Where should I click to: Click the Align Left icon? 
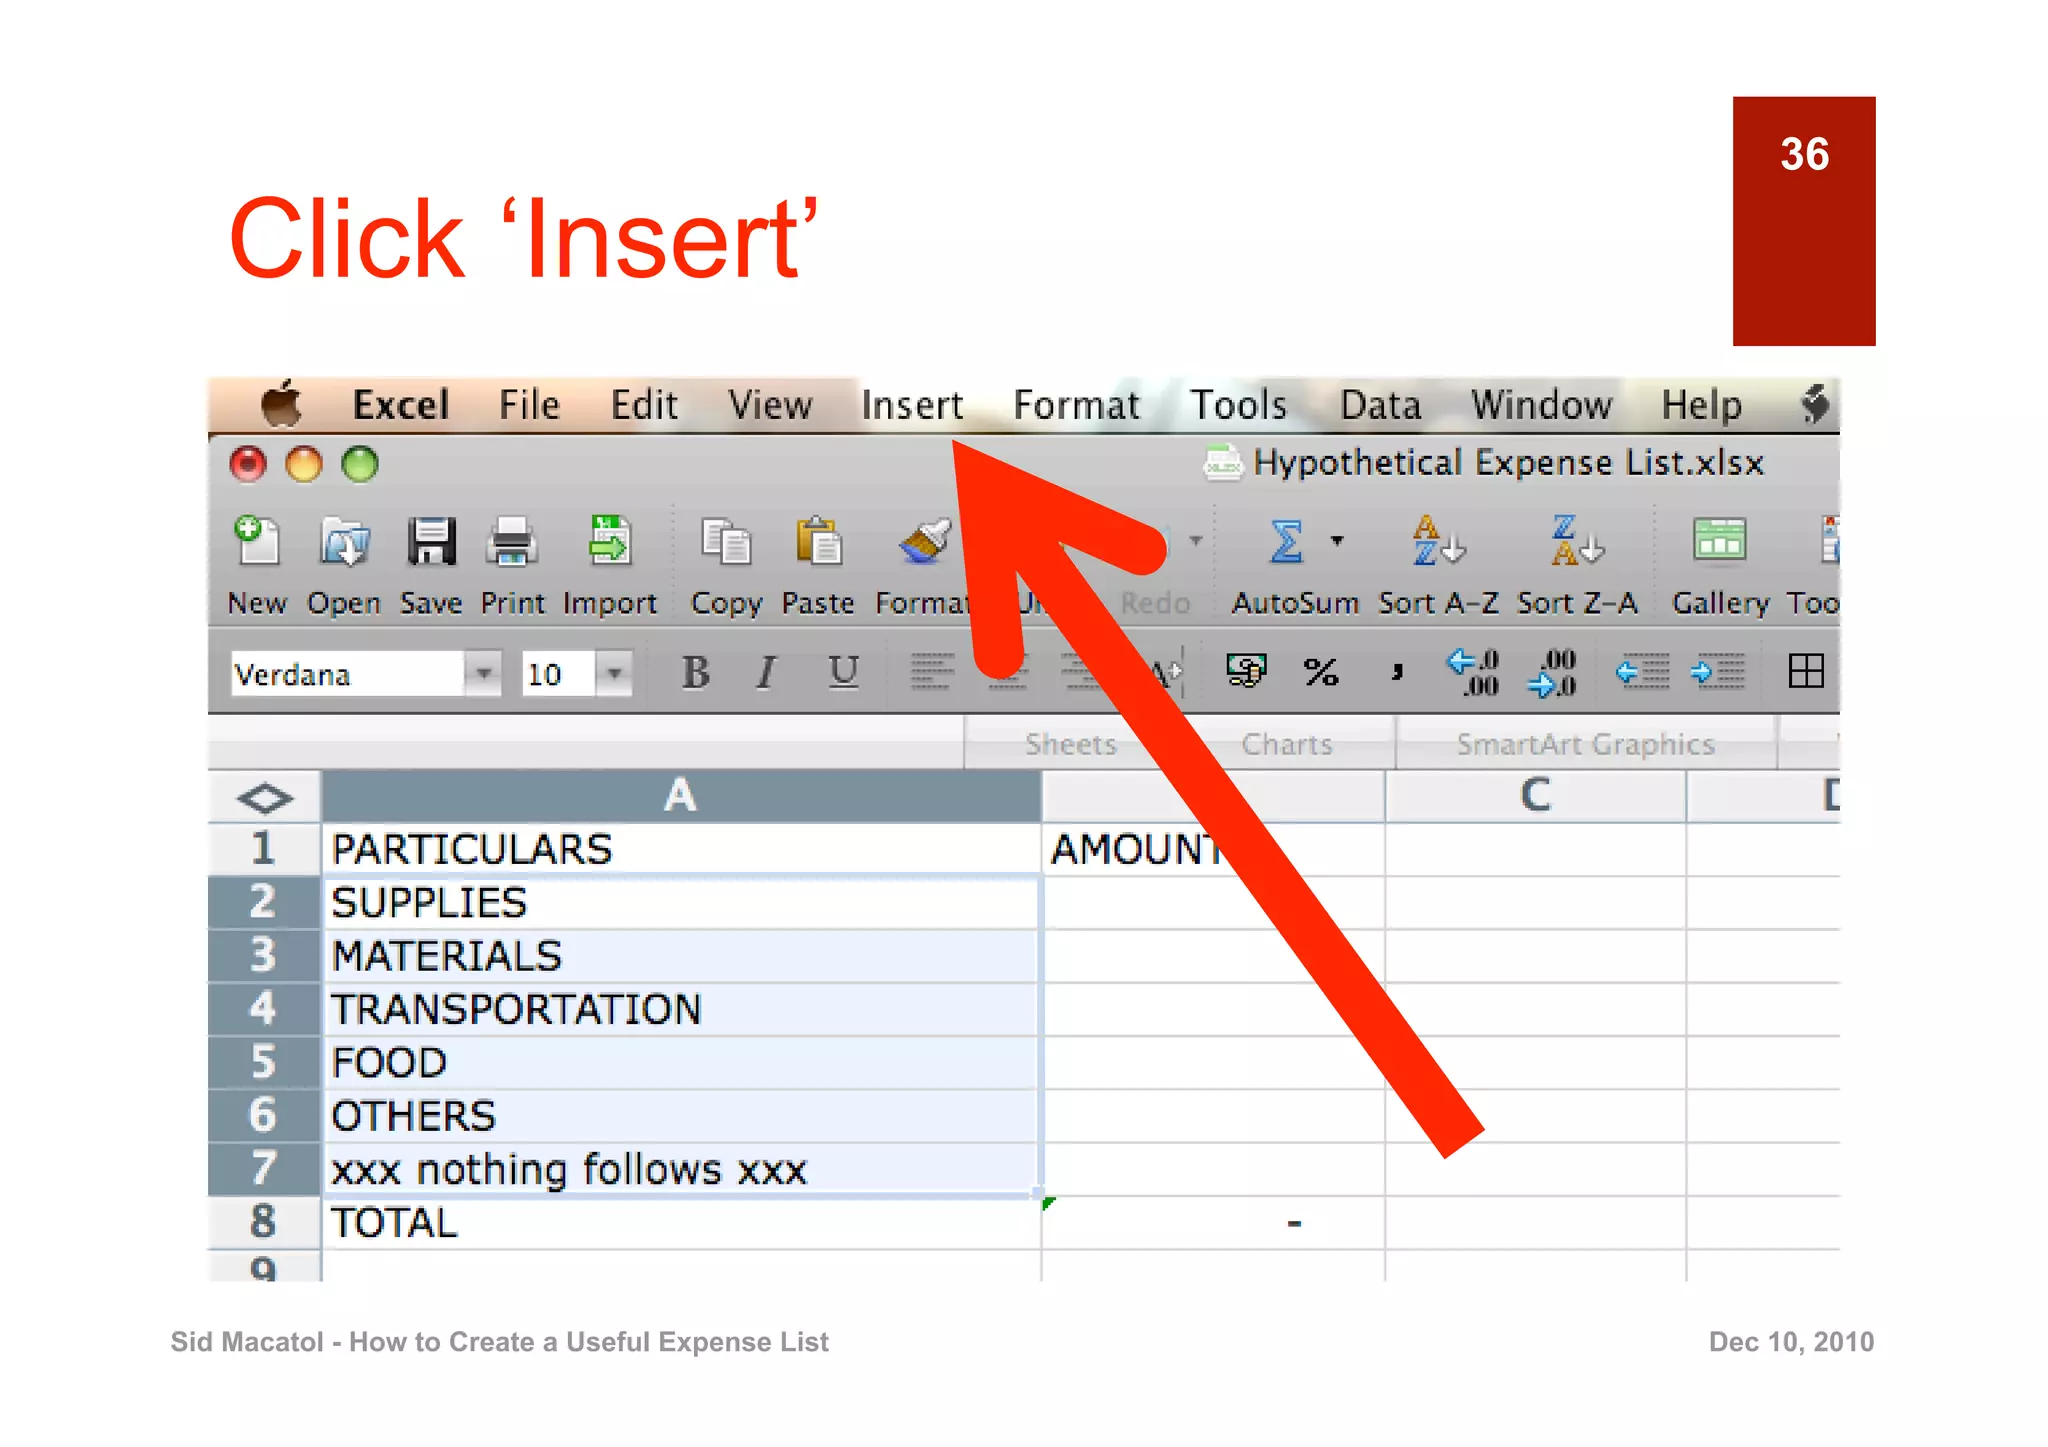pyautogui.click(x=932, y=671)
